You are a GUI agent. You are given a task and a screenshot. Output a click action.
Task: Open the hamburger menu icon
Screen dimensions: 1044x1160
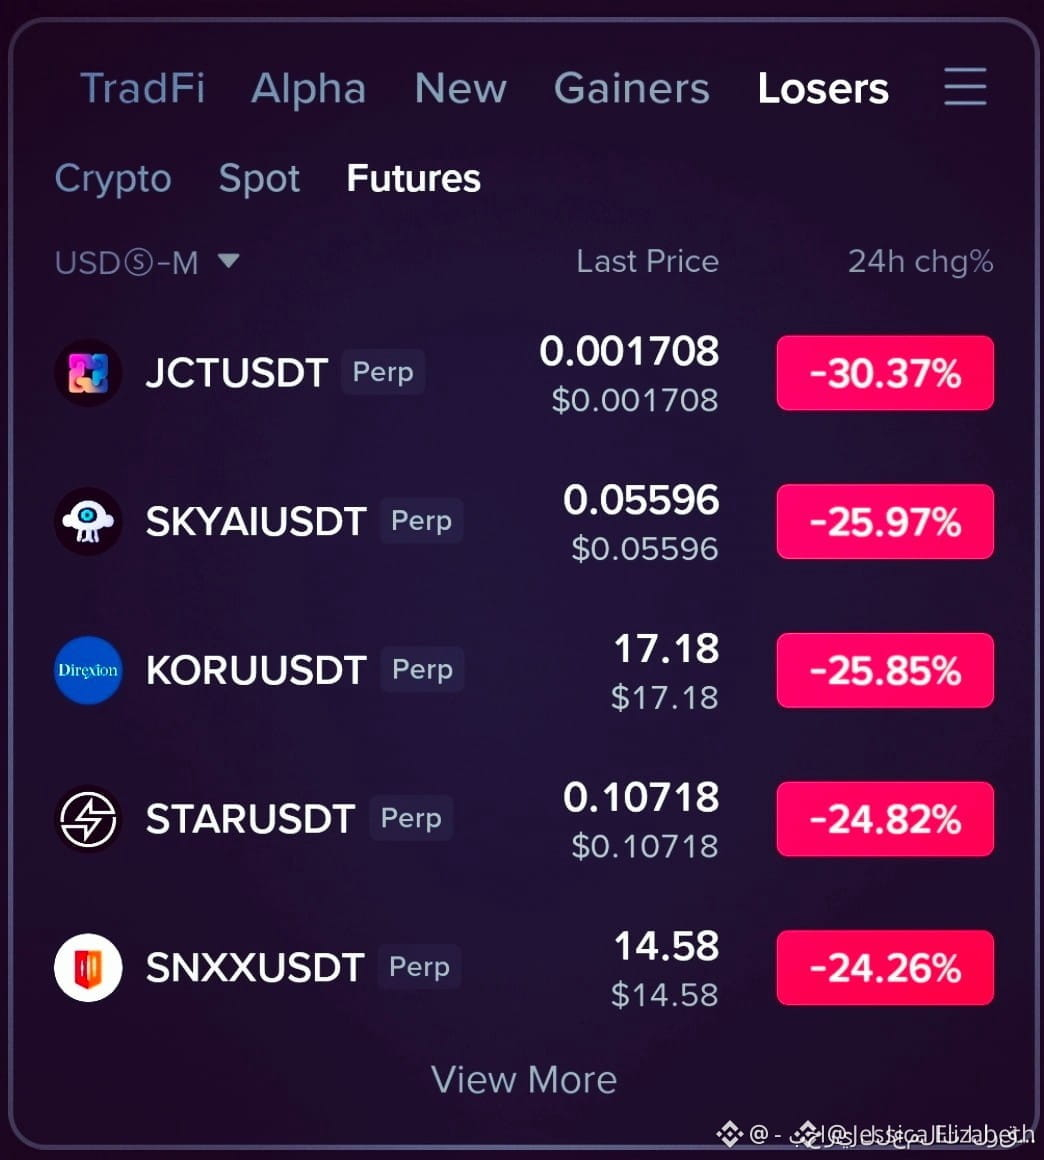965,87
